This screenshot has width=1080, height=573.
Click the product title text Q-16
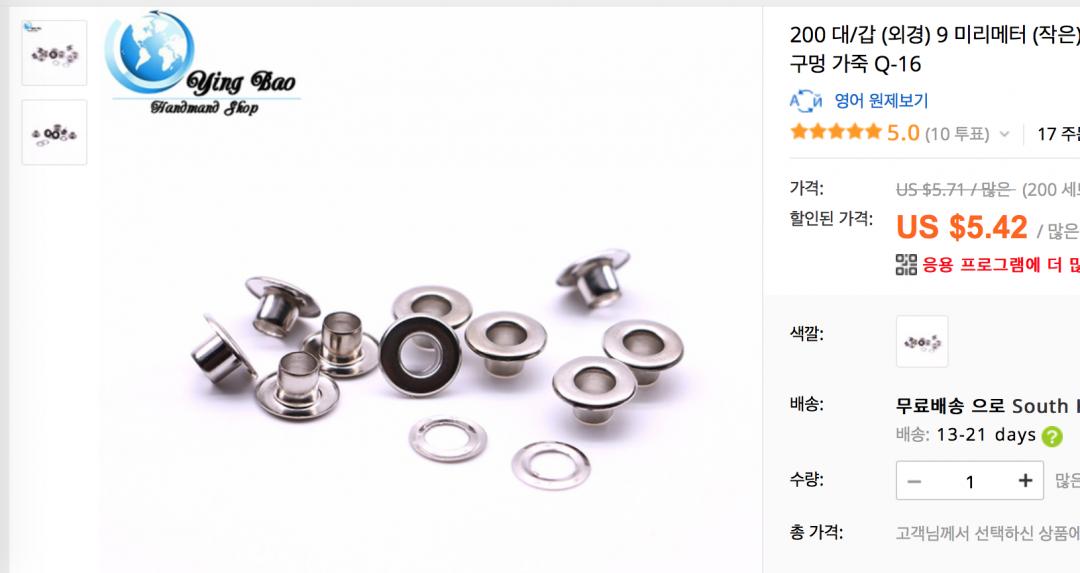click(897, 64)
